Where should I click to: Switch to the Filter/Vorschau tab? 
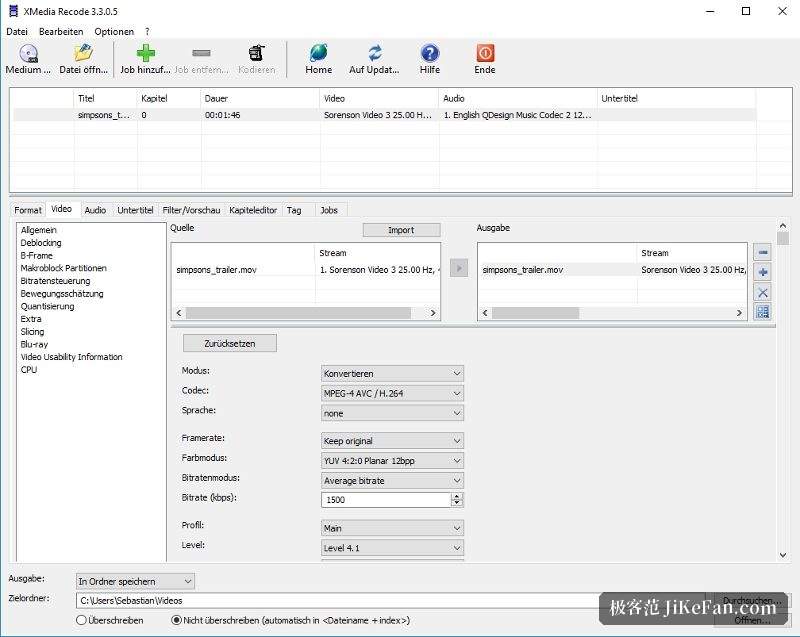[191, 210]
